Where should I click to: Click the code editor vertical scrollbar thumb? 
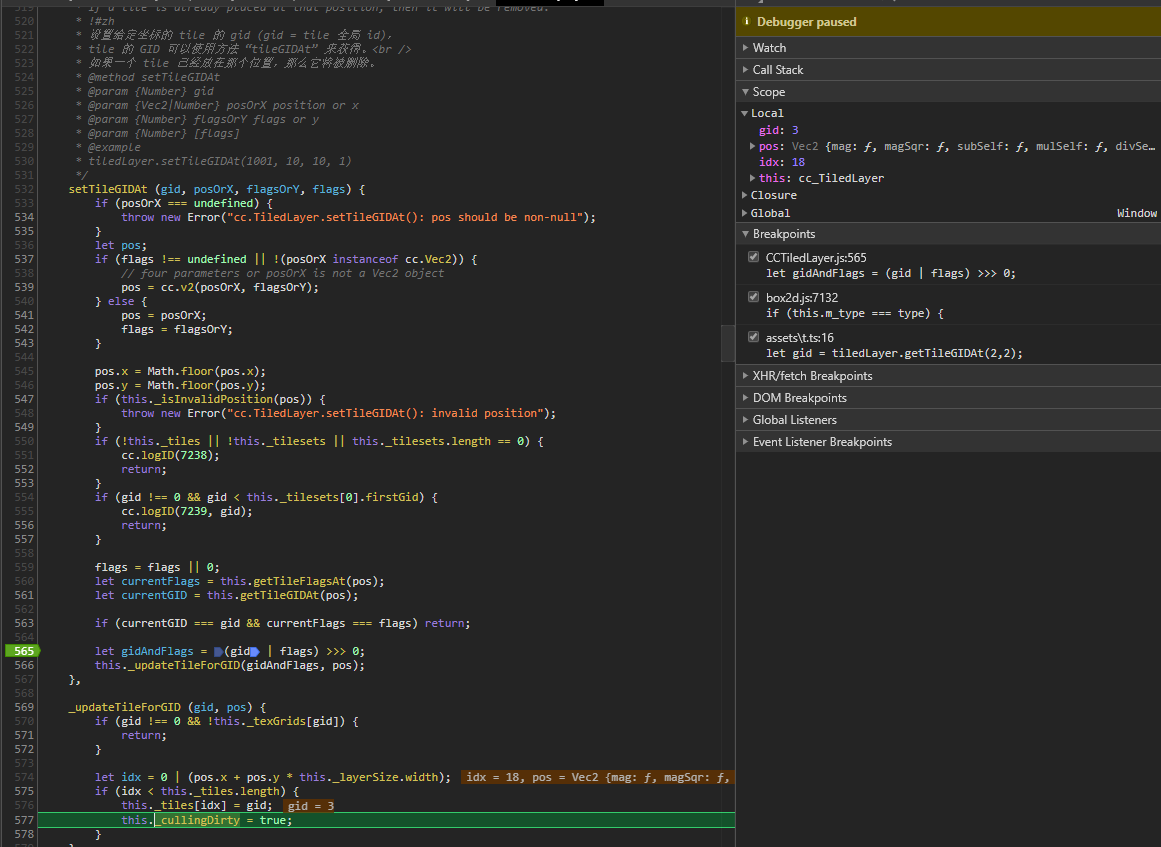click(728, 343)
